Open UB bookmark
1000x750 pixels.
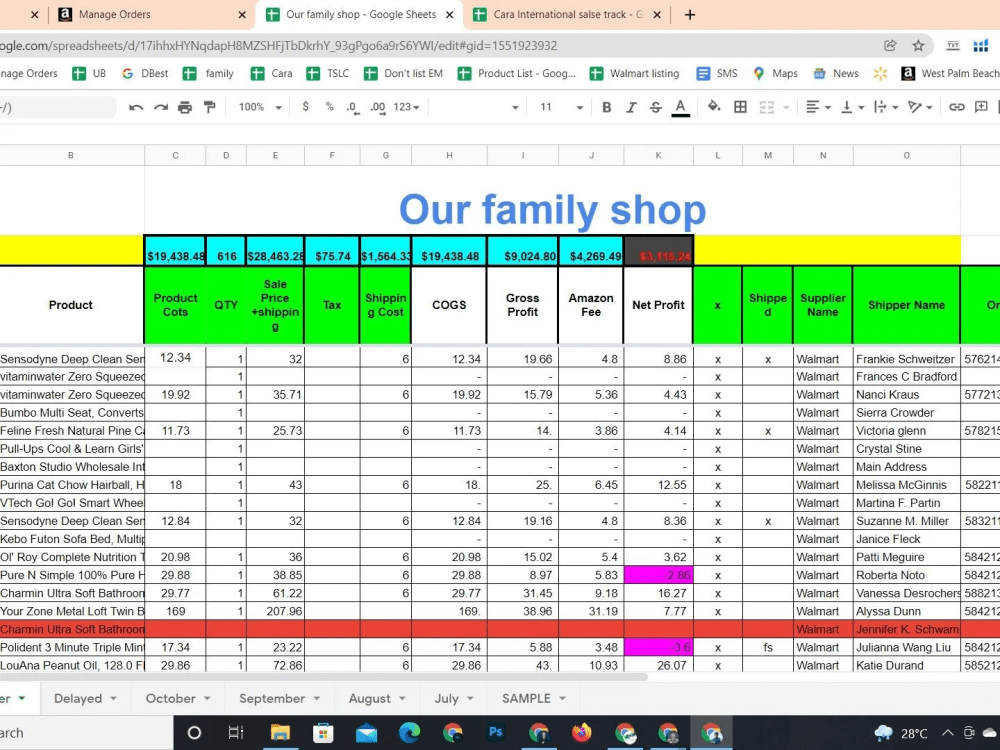click(x=89, y=73)
